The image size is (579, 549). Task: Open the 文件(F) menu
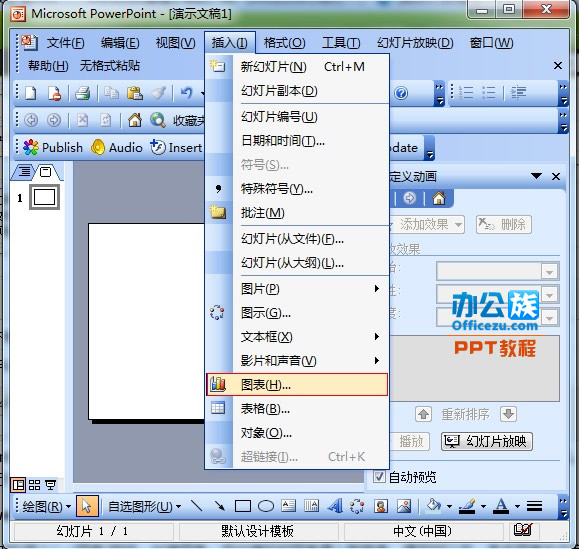pyautogui.click(x=65, y=43)
